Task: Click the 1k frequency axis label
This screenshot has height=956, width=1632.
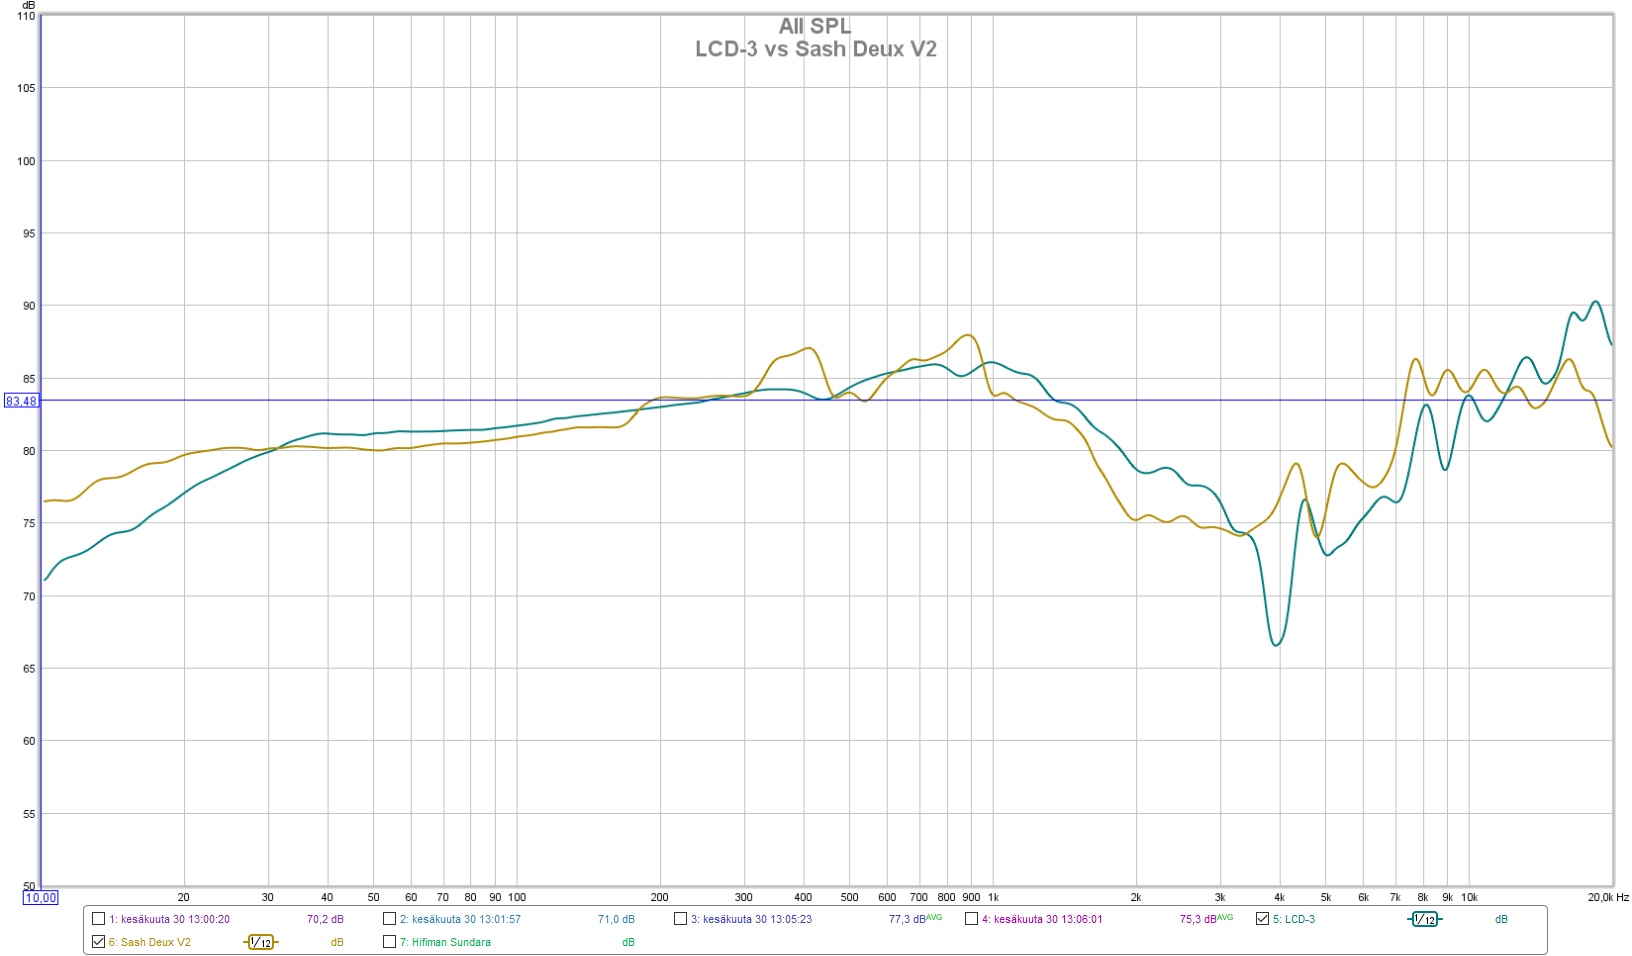Action: click(993, 897)
